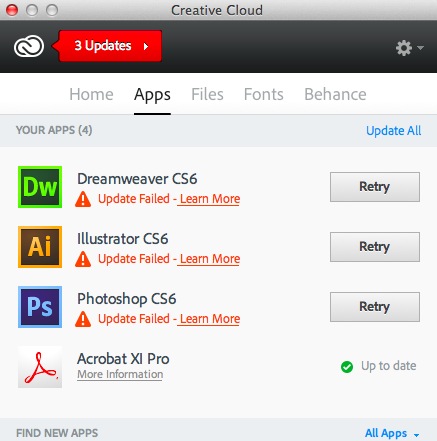This screenshot has width=437, height=441.
Task: Click the Up to date status text
Action: [389, 366]
